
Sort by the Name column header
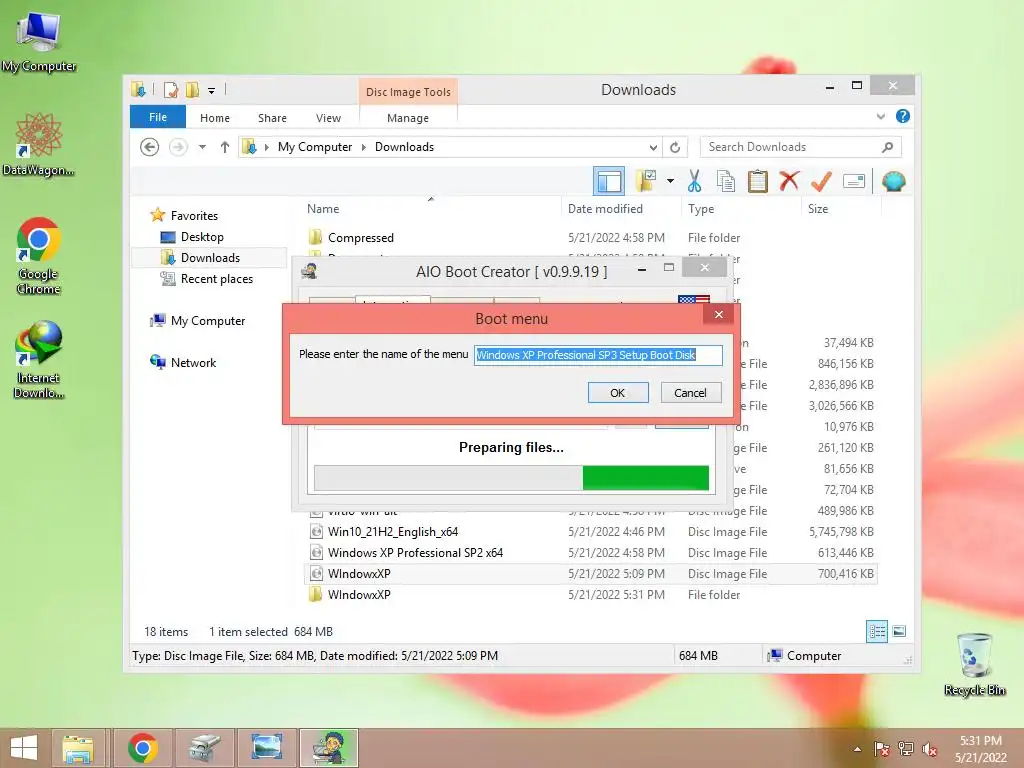[323, 209]
